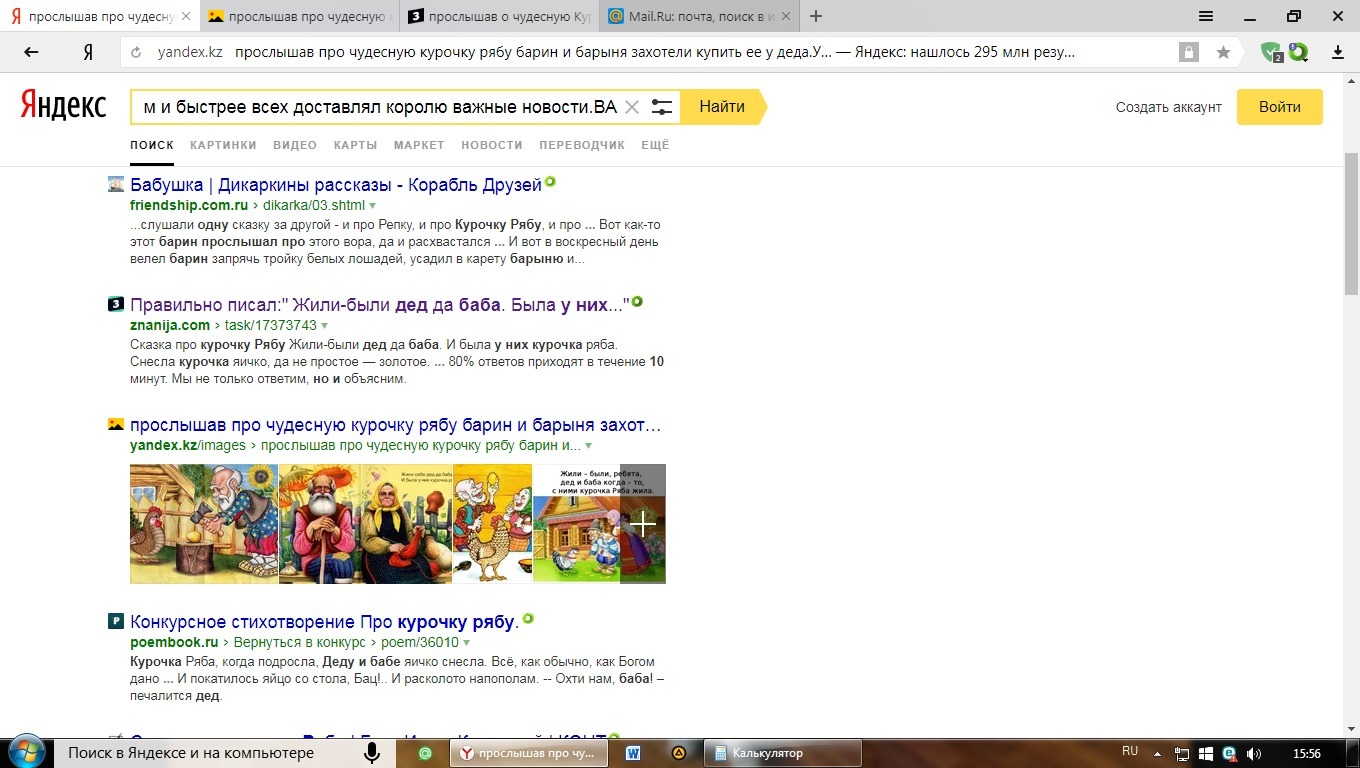The image size is (1360, 768).
Task: Switch to the КАРТЫ search tab
Action: [356, 145]
